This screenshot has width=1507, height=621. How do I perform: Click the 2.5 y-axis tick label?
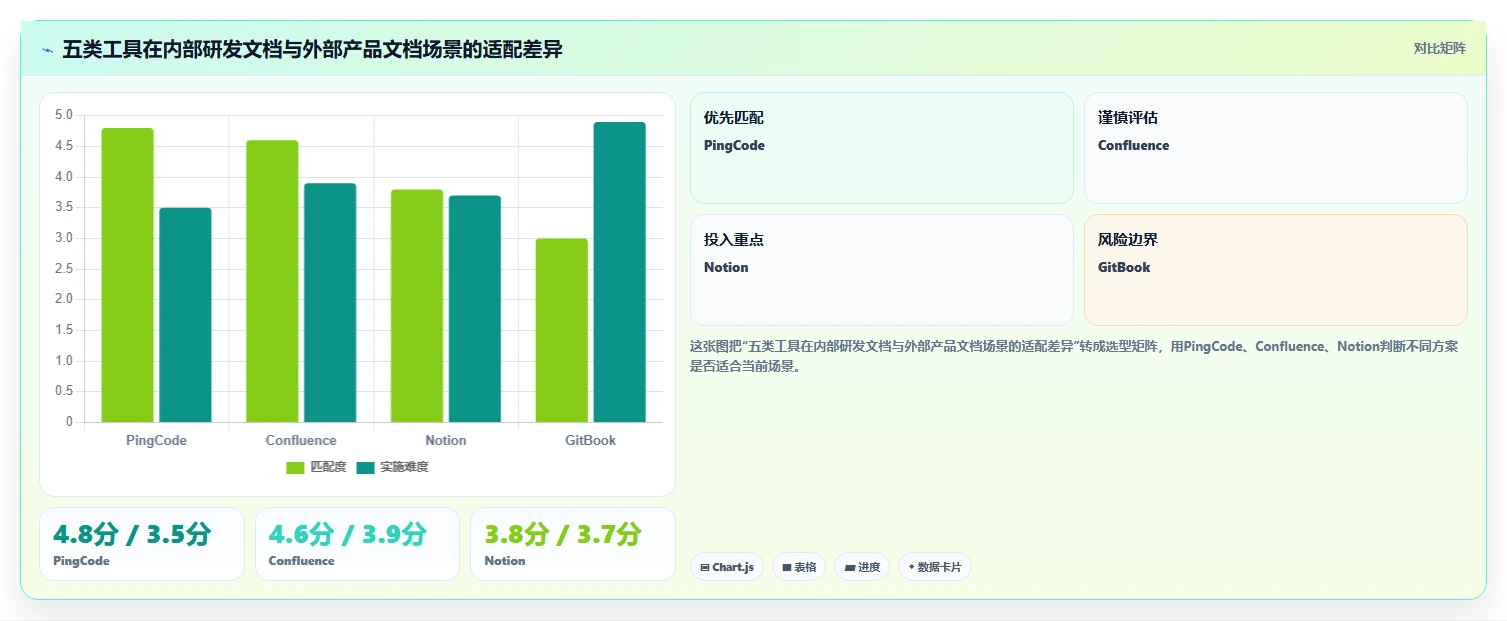pyautogui.click(x=64, y=269)
